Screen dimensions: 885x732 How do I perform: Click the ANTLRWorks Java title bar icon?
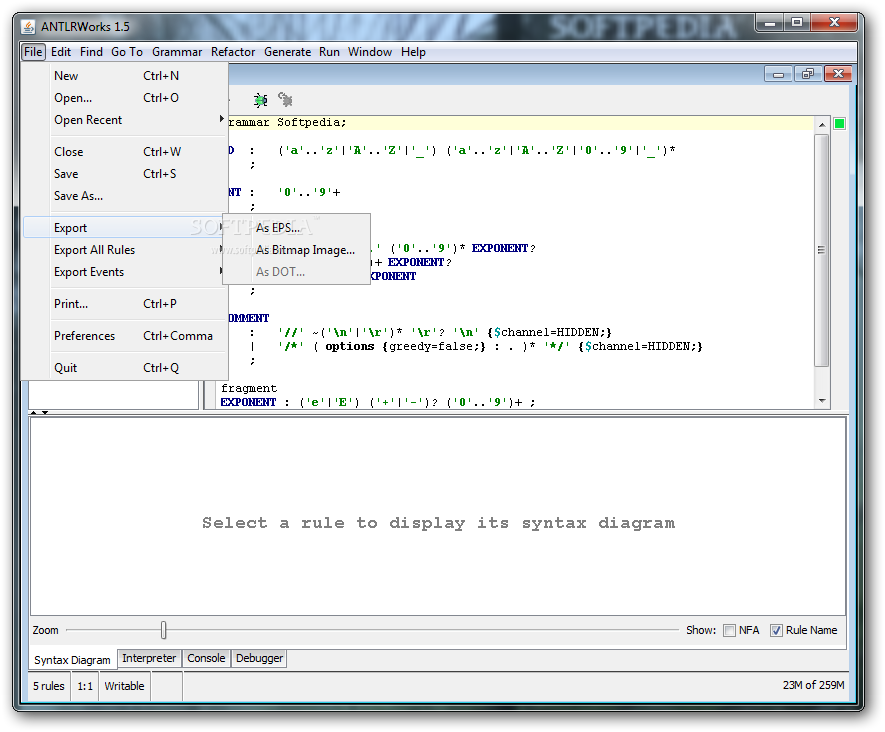tap(28, 27)
